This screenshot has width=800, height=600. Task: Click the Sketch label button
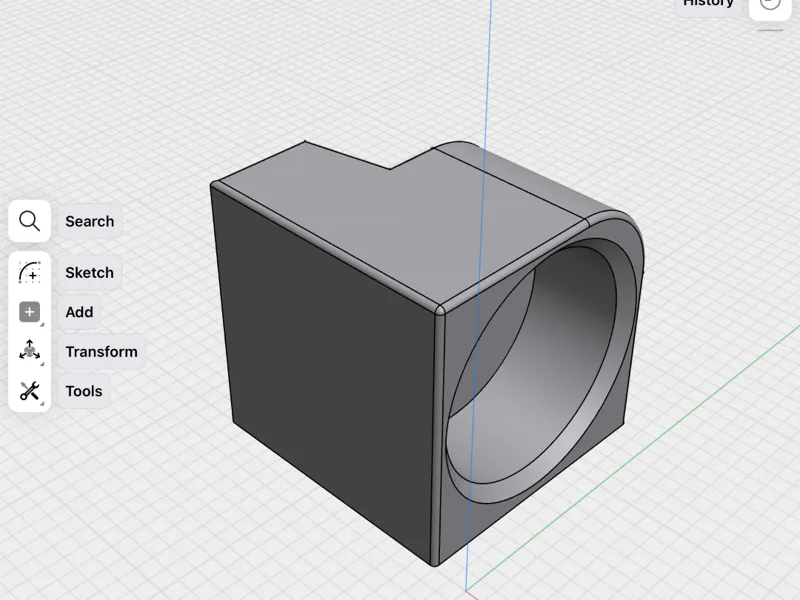pyautogui.click(x=89, y=272)
